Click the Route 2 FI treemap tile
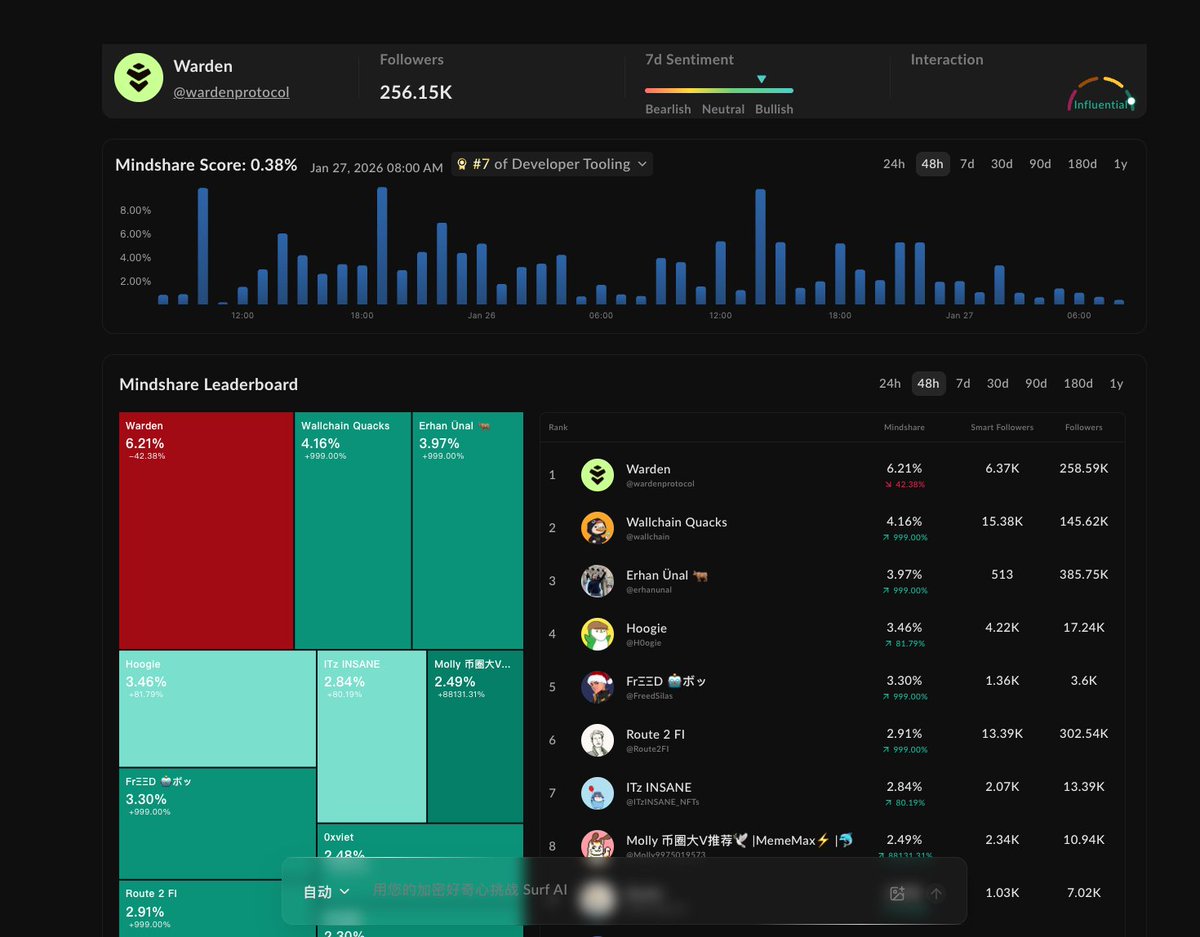Screen dimensions: 1200x937 (x=200, y=909)
